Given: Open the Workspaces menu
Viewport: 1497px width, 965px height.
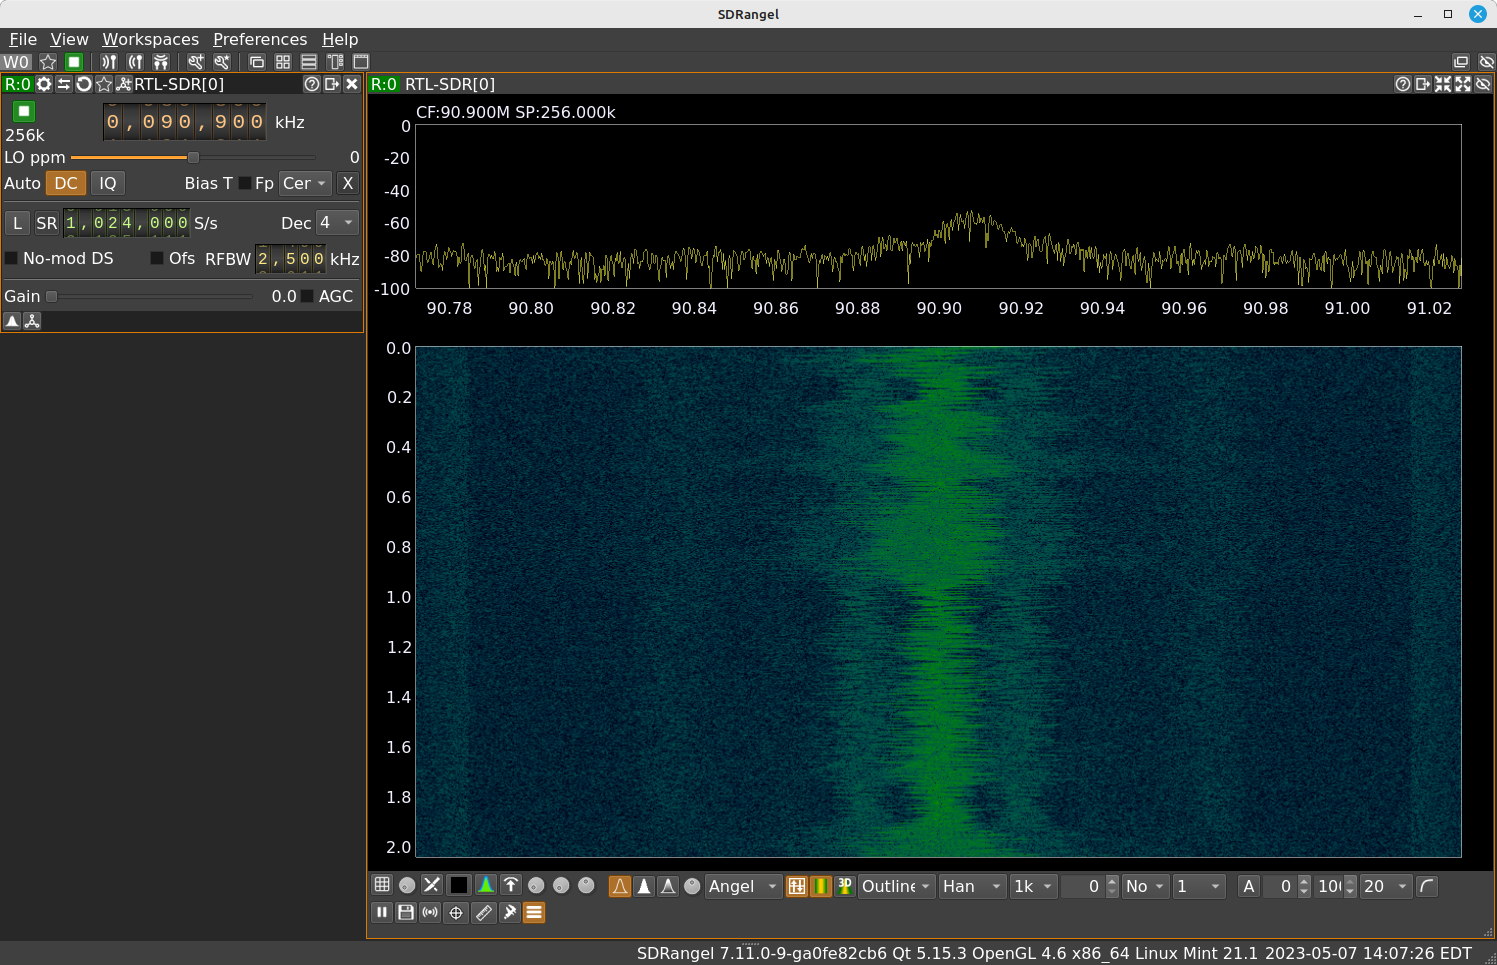Looking at the screenshot, I should (150, 39).
